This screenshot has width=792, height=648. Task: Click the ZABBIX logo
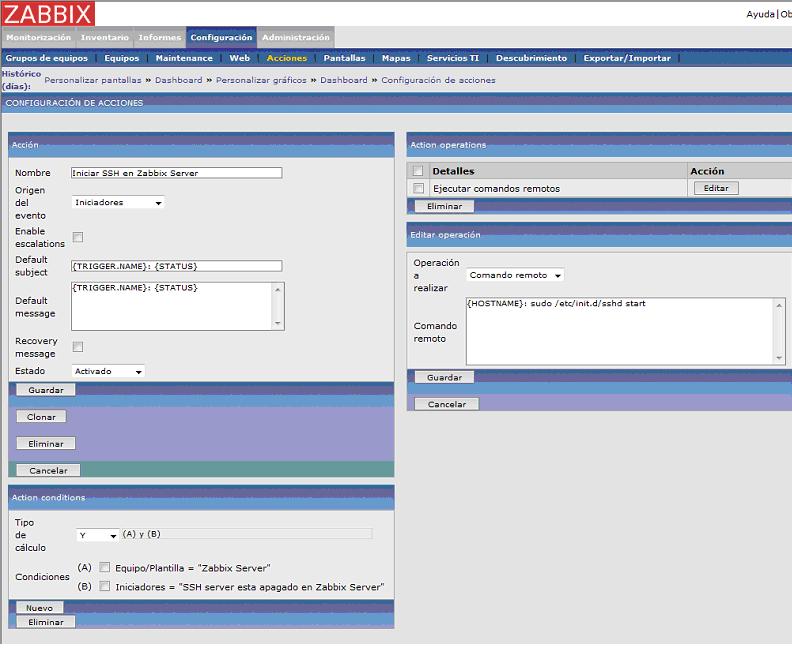tap(48, 14)
